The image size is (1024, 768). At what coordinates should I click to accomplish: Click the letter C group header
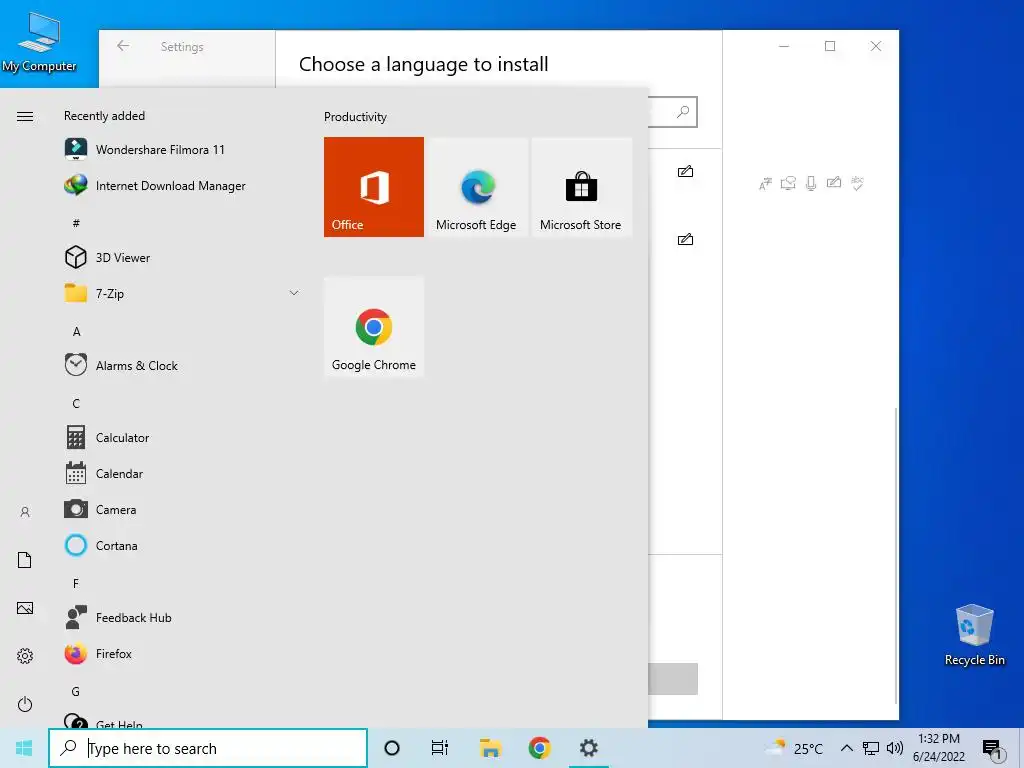76,404
